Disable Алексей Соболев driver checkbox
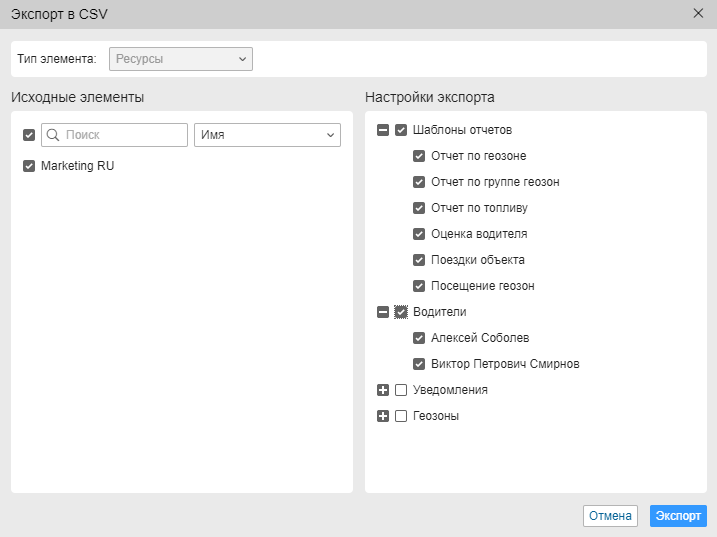 point(419,338)
